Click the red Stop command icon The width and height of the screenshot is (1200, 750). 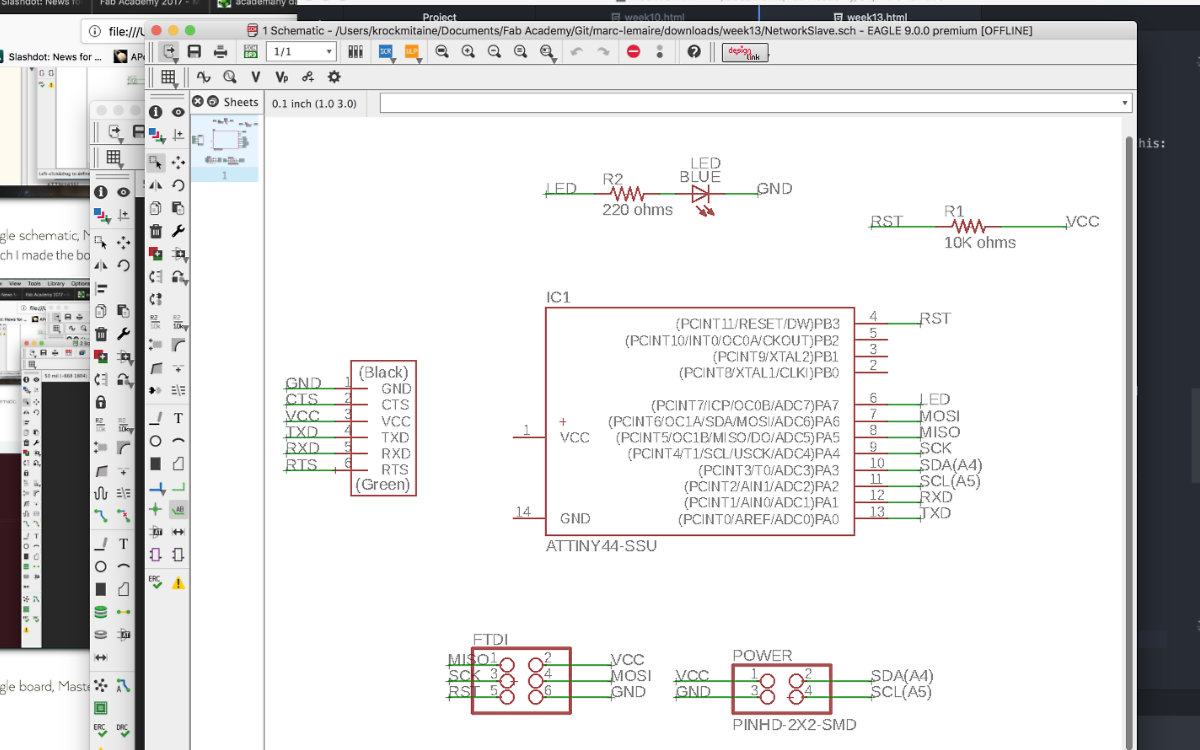633,51
